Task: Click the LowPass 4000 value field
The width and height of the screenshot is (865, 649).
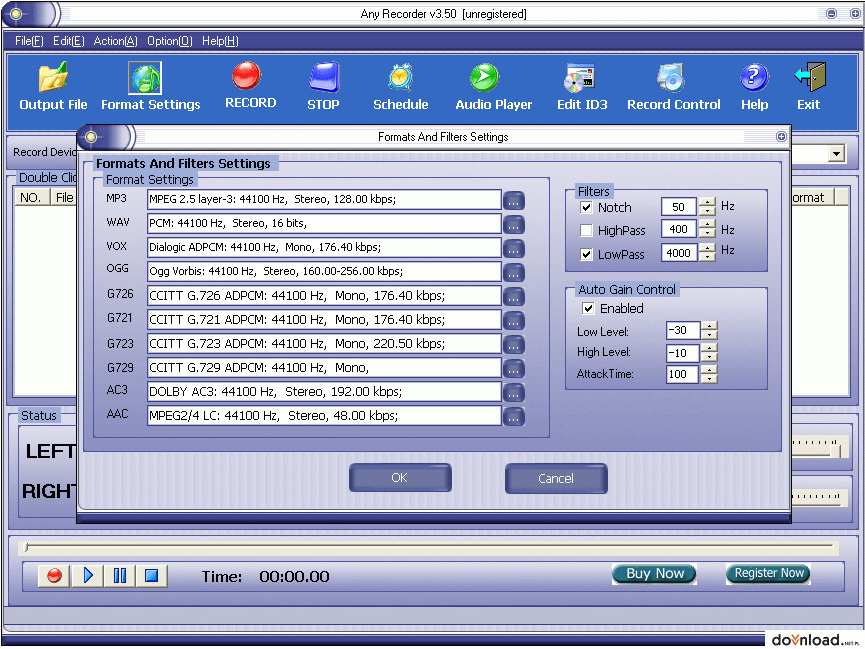Action: (679, 253)
